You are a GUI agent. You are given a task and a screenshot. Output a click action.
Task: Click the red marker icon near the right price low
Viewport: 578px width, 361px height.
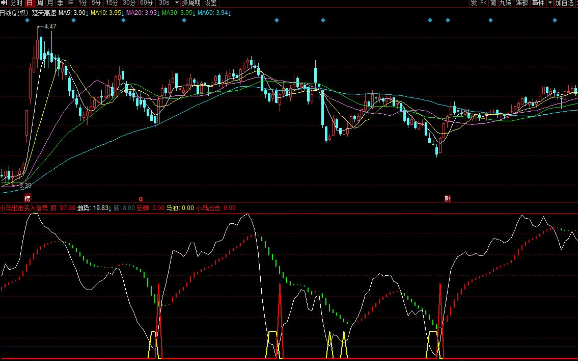tap(447, 199)
